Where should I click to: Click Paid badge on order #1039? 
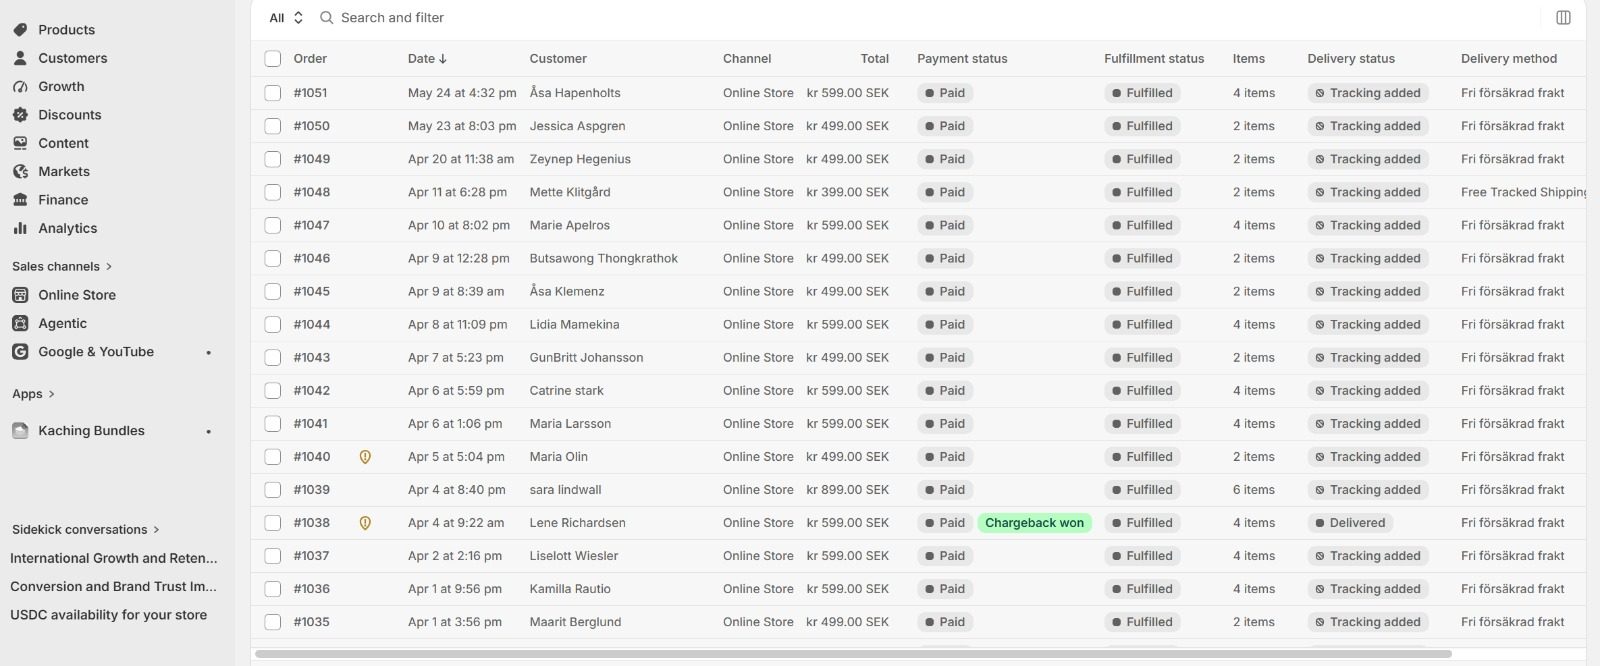(945, 490)
